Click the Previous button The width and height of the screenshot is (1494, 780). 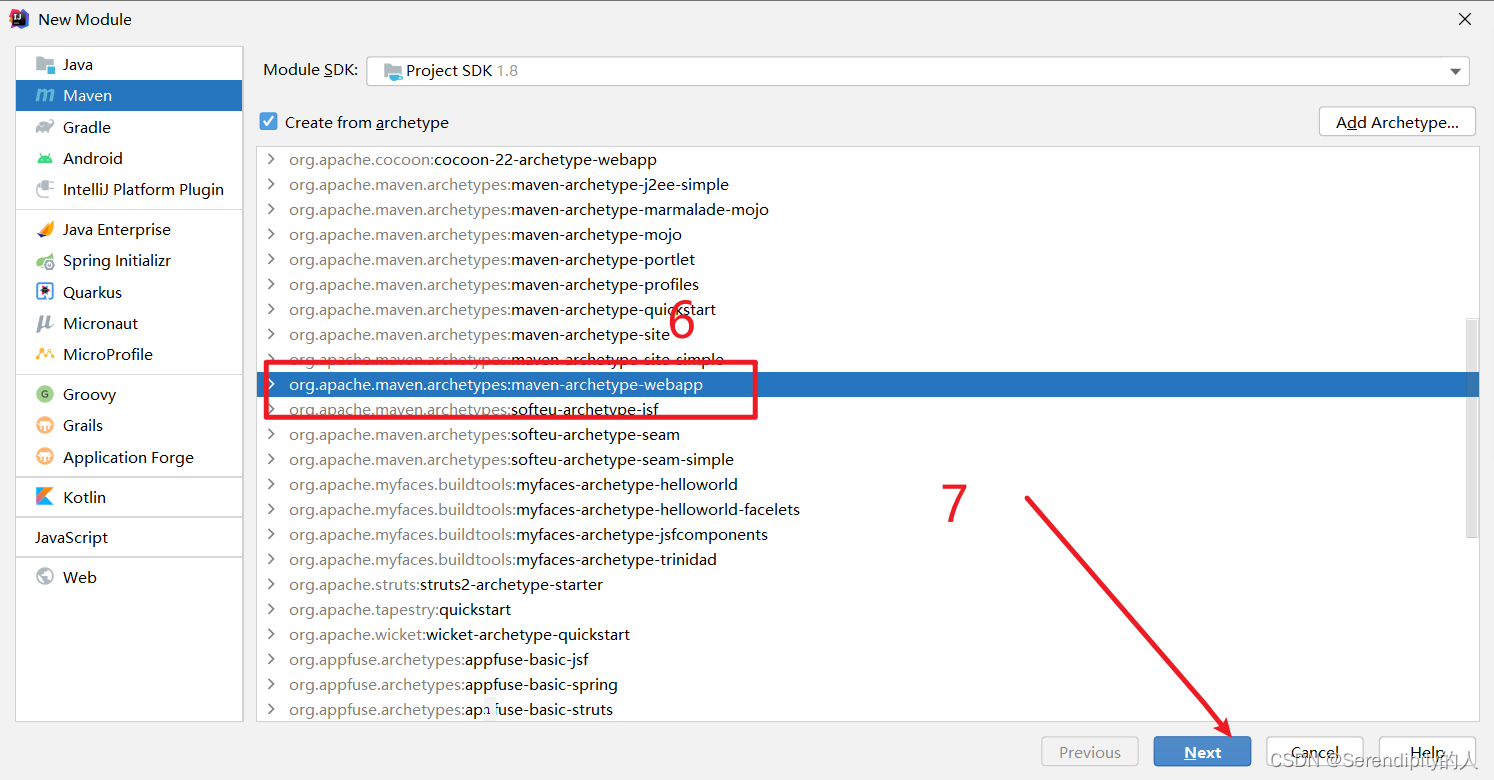click(x=1090, y=752)
